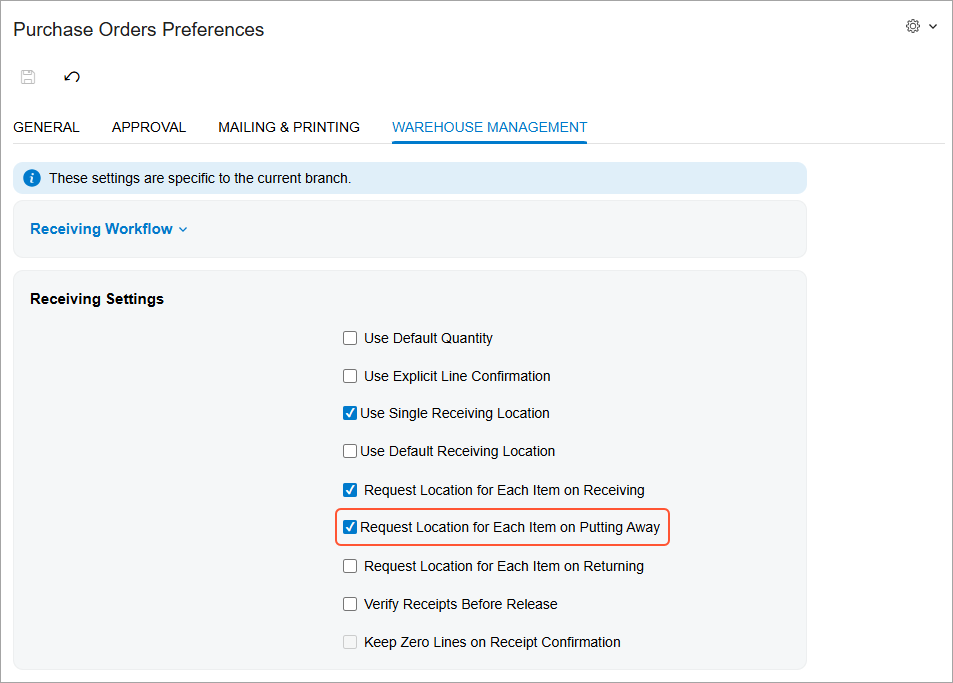Check Use Explicit Line Confirmation
The width and height of the screenshot is (953, 683).
pyautogui.click(x=350, y=376)
